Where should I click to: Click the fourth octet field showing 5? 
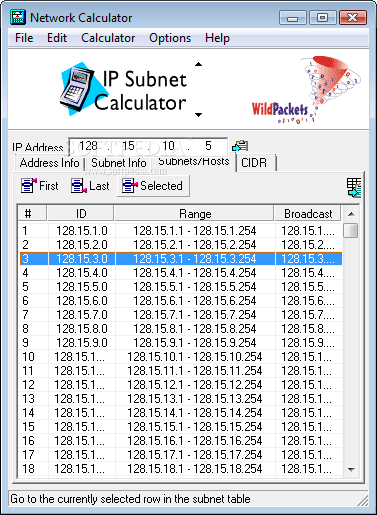pos(208,146)
